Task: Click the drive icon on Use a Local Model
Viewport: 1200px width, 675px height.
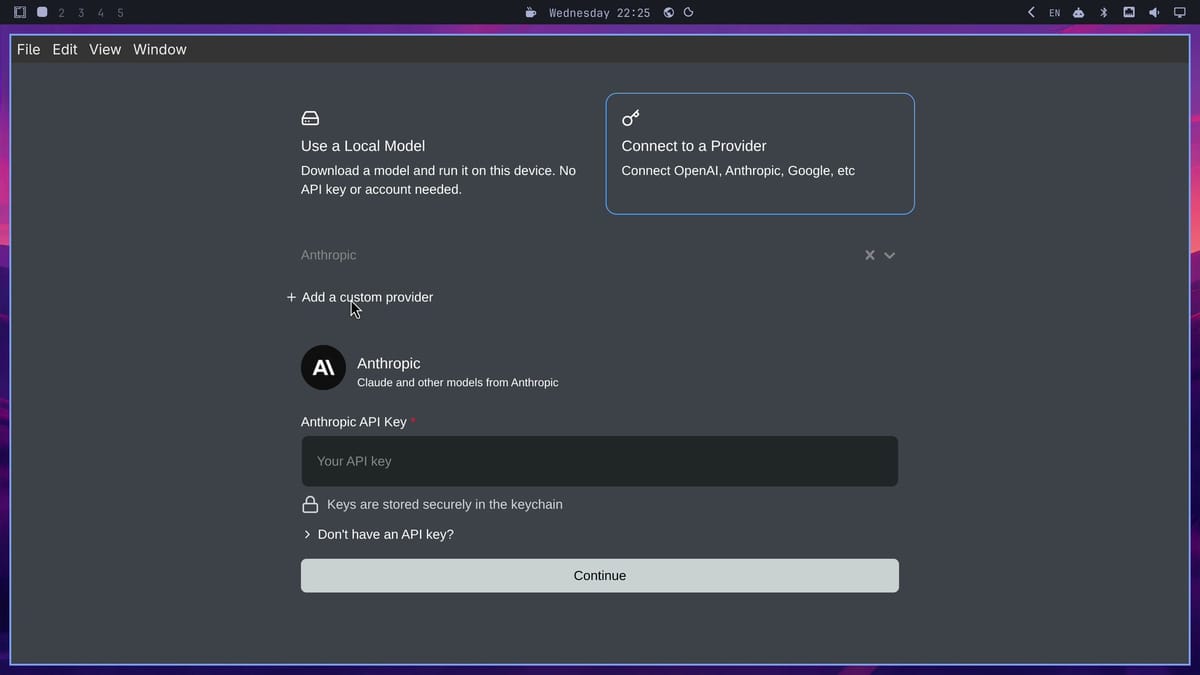Action: tap(310, 118)
